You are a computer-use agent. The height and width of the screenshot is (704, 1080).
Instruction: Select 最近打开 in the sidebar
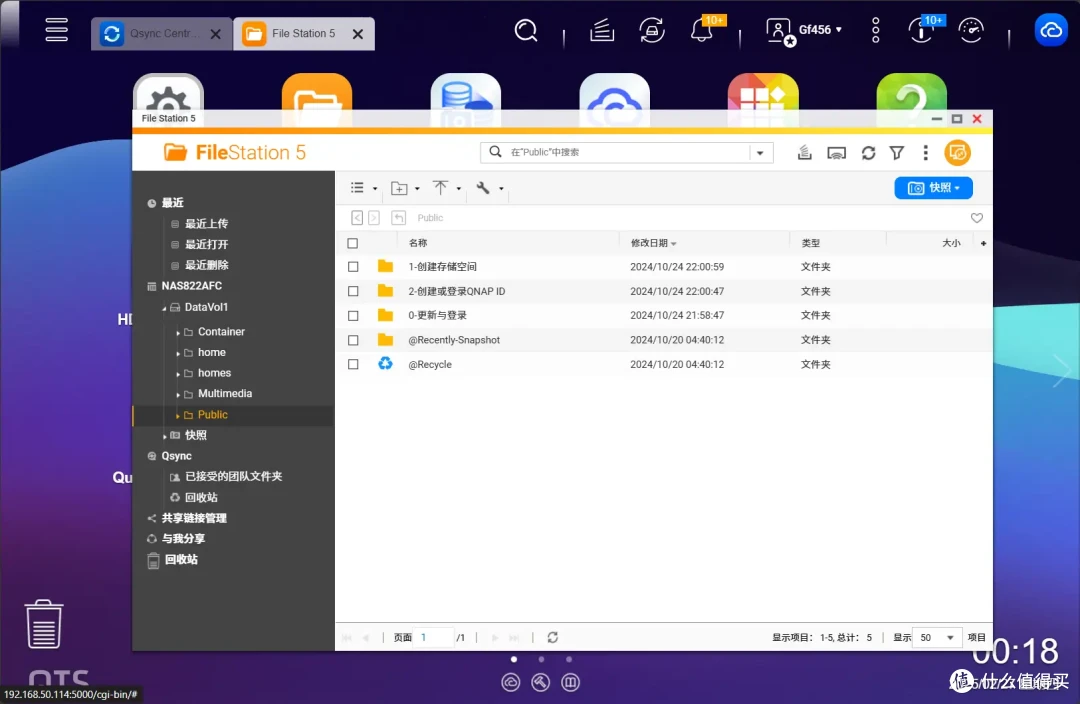pyautogui.click(x=206, y=245)
